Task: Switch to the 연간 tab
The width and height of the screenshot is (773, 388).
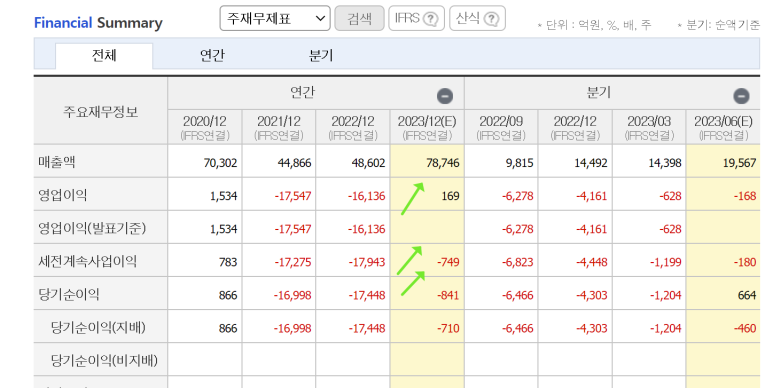Action: pos(212,55)
